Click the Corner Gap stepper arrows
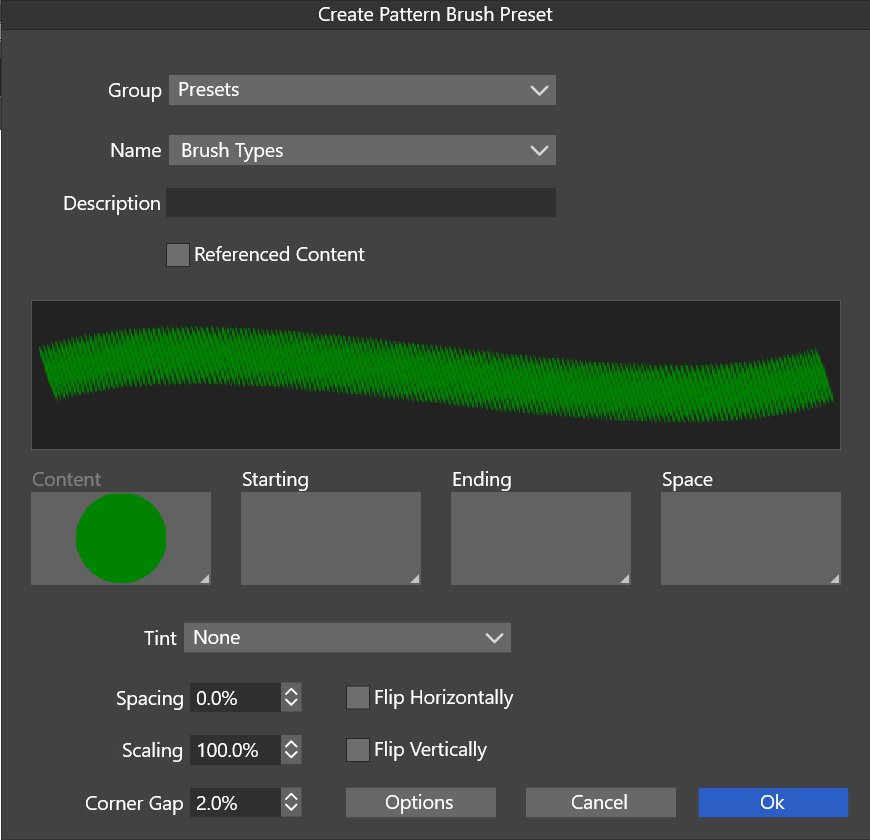The width and height of the screenshot is (870, 840). pos(291,803)
